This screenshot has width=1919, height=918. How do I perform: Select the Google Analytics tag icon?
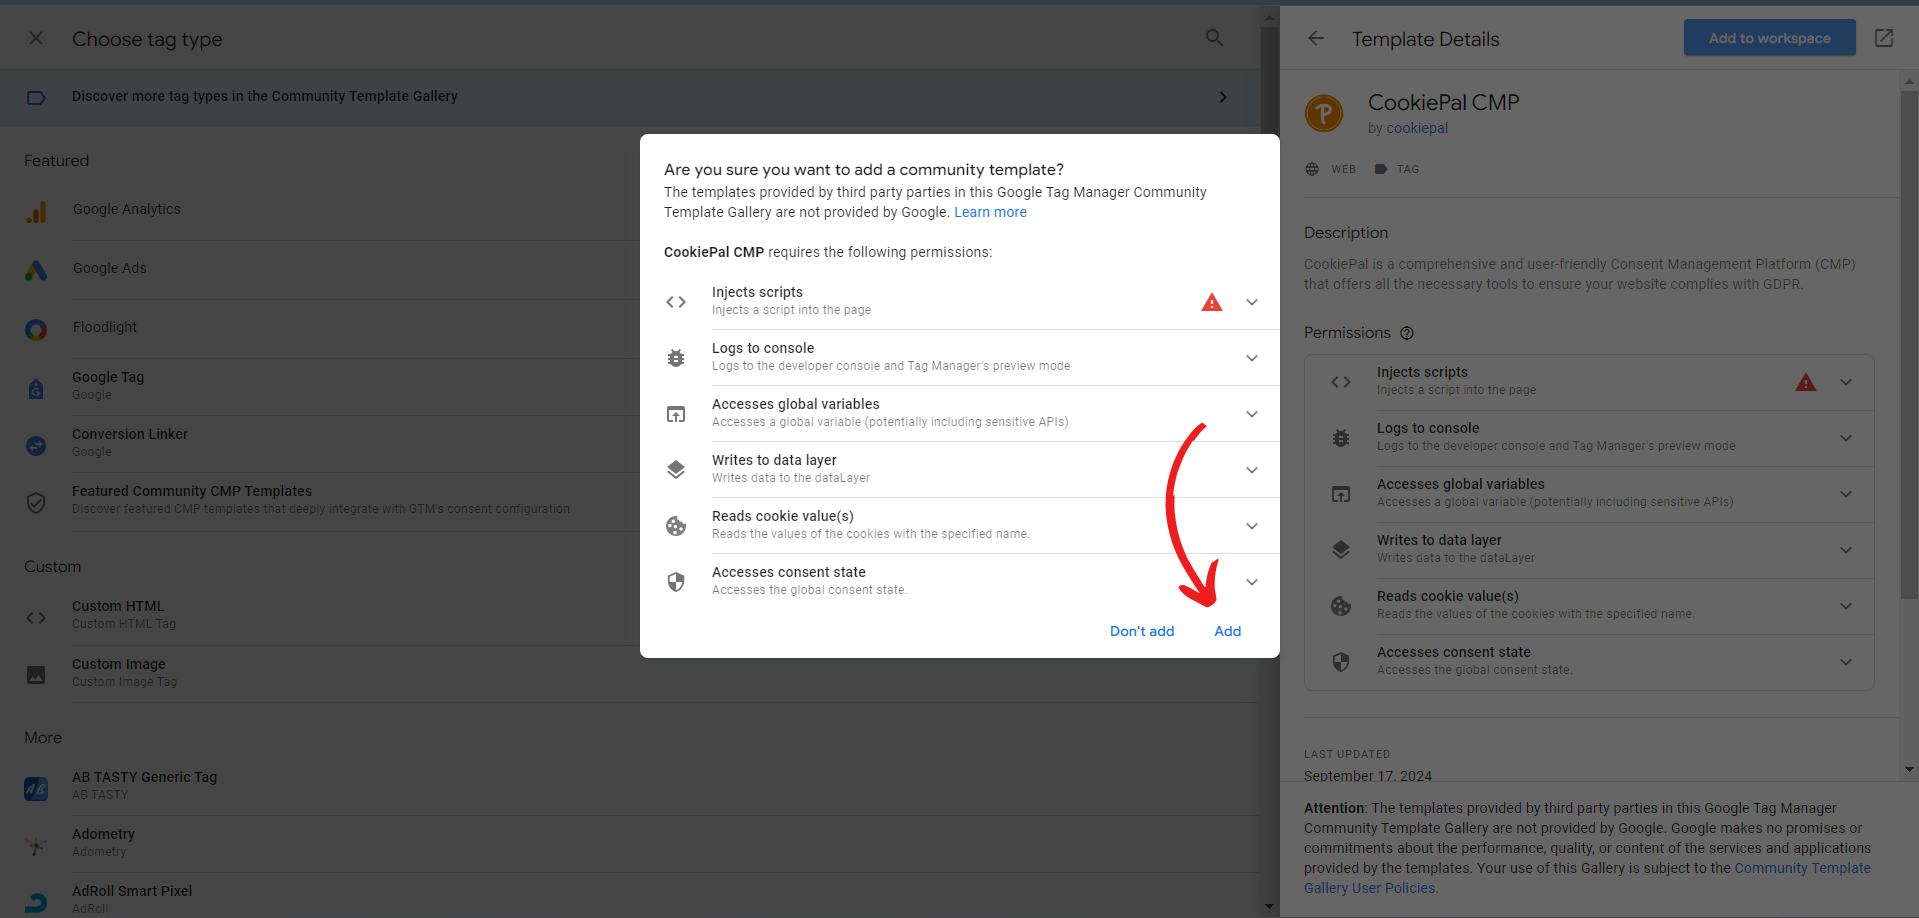pos(36,212)
